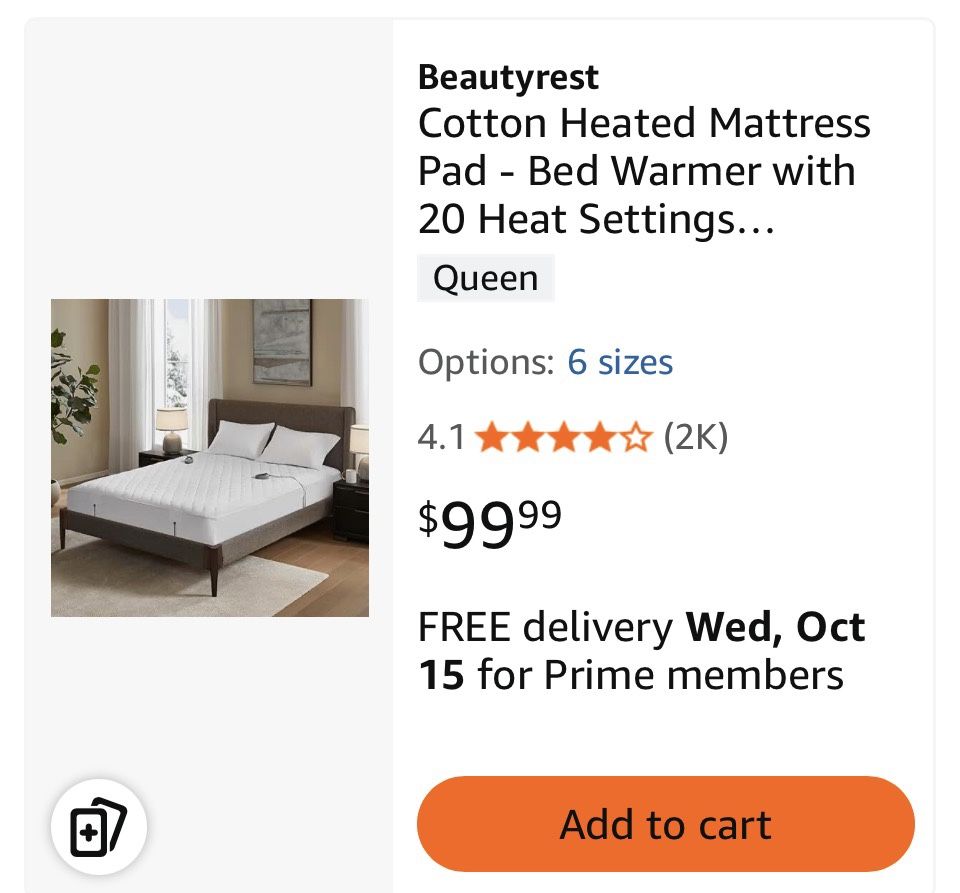
Task: Click the 20 Heat Settings title line
Action: (x=596, y=218)
